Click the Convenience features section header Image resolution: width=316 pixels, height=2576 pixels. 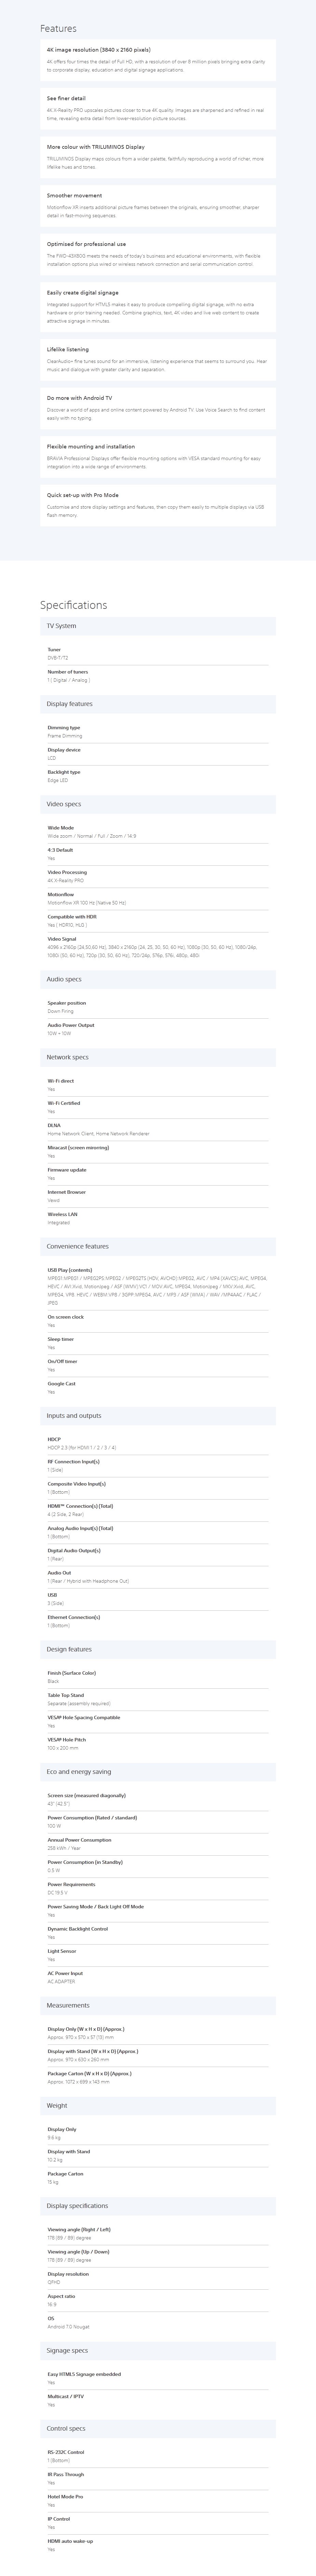158,1246
